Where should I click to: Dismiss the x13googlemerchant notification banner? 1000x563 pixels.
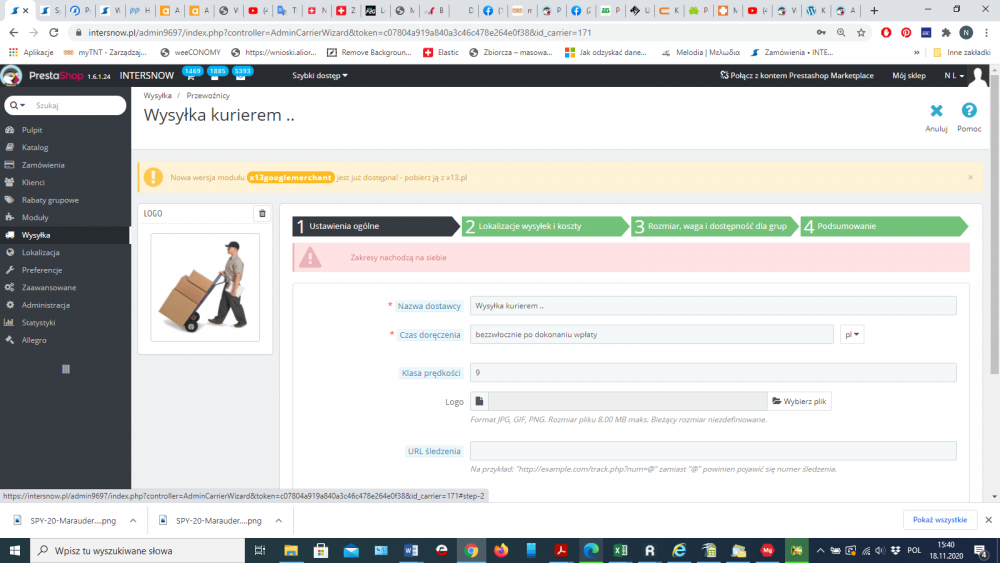point(970,177)
